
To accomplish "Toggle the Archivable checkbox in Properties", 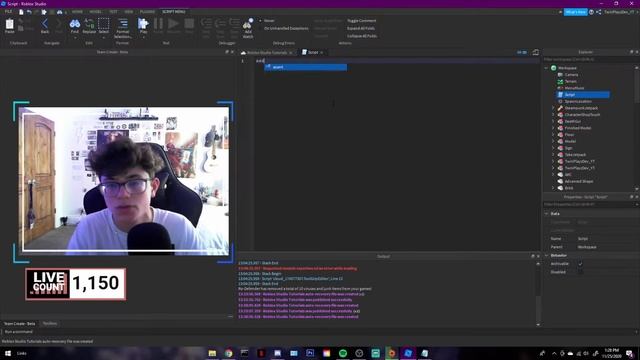I will 580,264.
